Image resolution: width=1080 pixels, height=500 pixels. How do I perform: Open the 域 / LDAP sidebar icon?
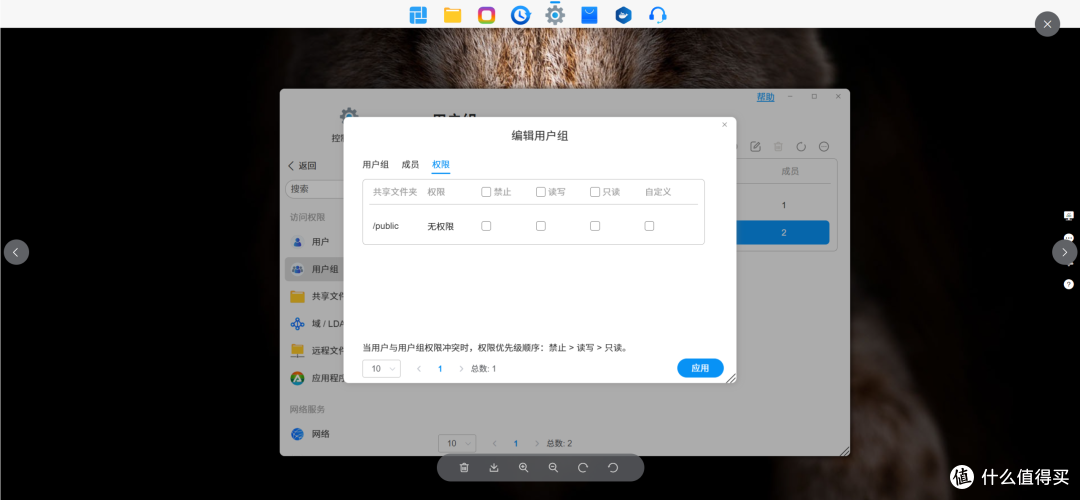298,323
